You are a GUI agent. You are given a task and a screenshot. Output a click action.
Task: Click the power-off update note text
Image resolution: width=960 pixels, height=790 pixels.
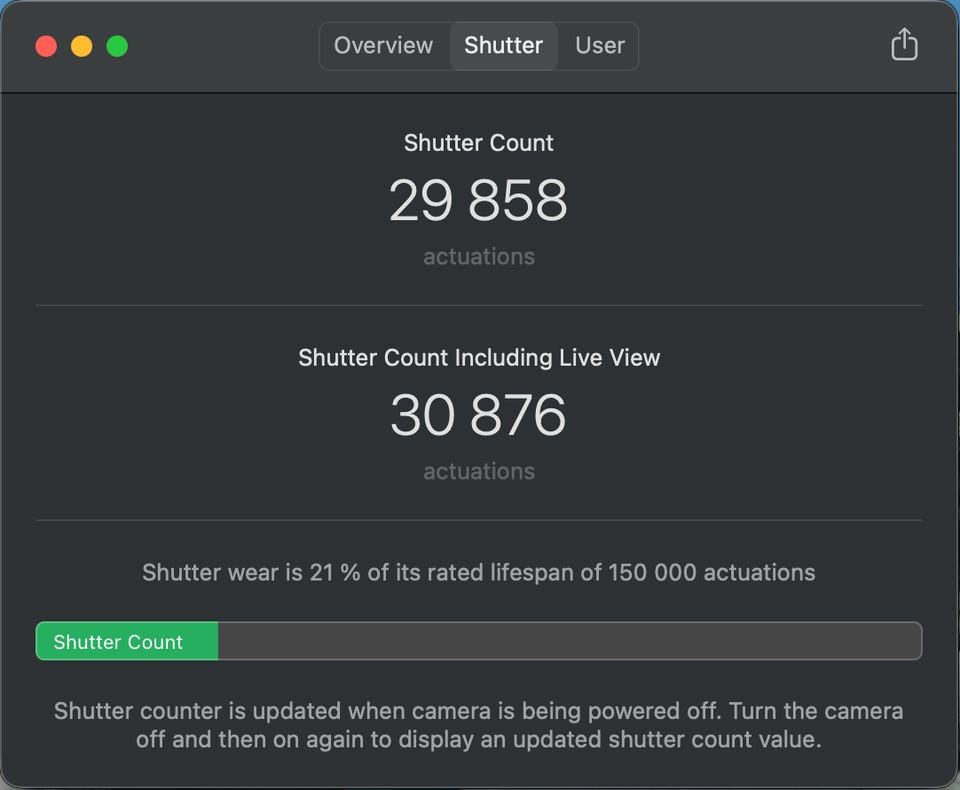(478, 726)
